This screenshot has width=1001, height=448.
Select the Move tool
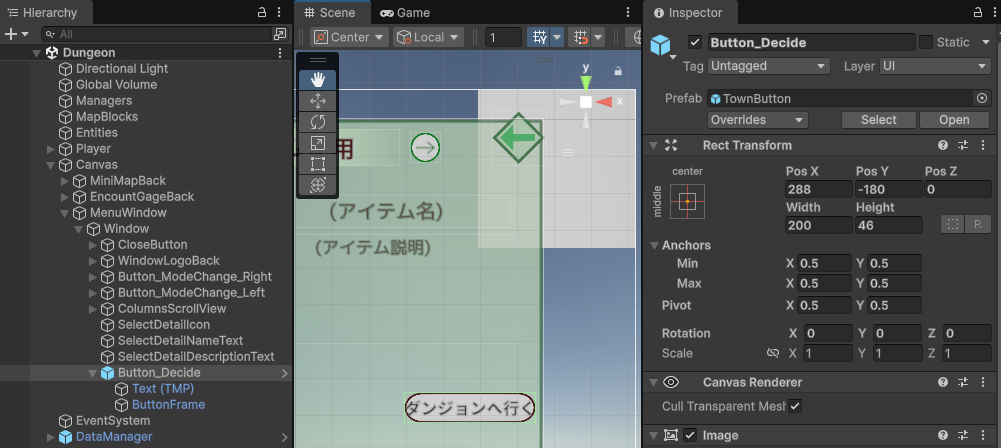click(x=318, y=101)
